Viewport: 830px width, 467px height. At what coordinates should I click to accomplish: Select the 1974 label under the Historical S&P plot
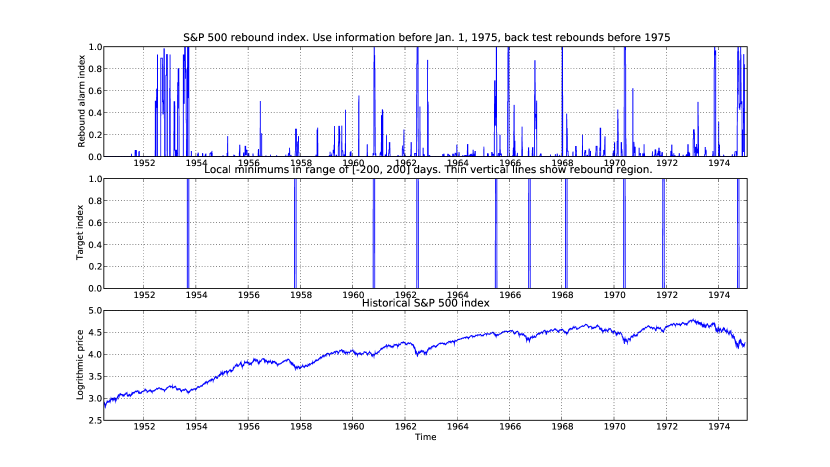[719, 427]
